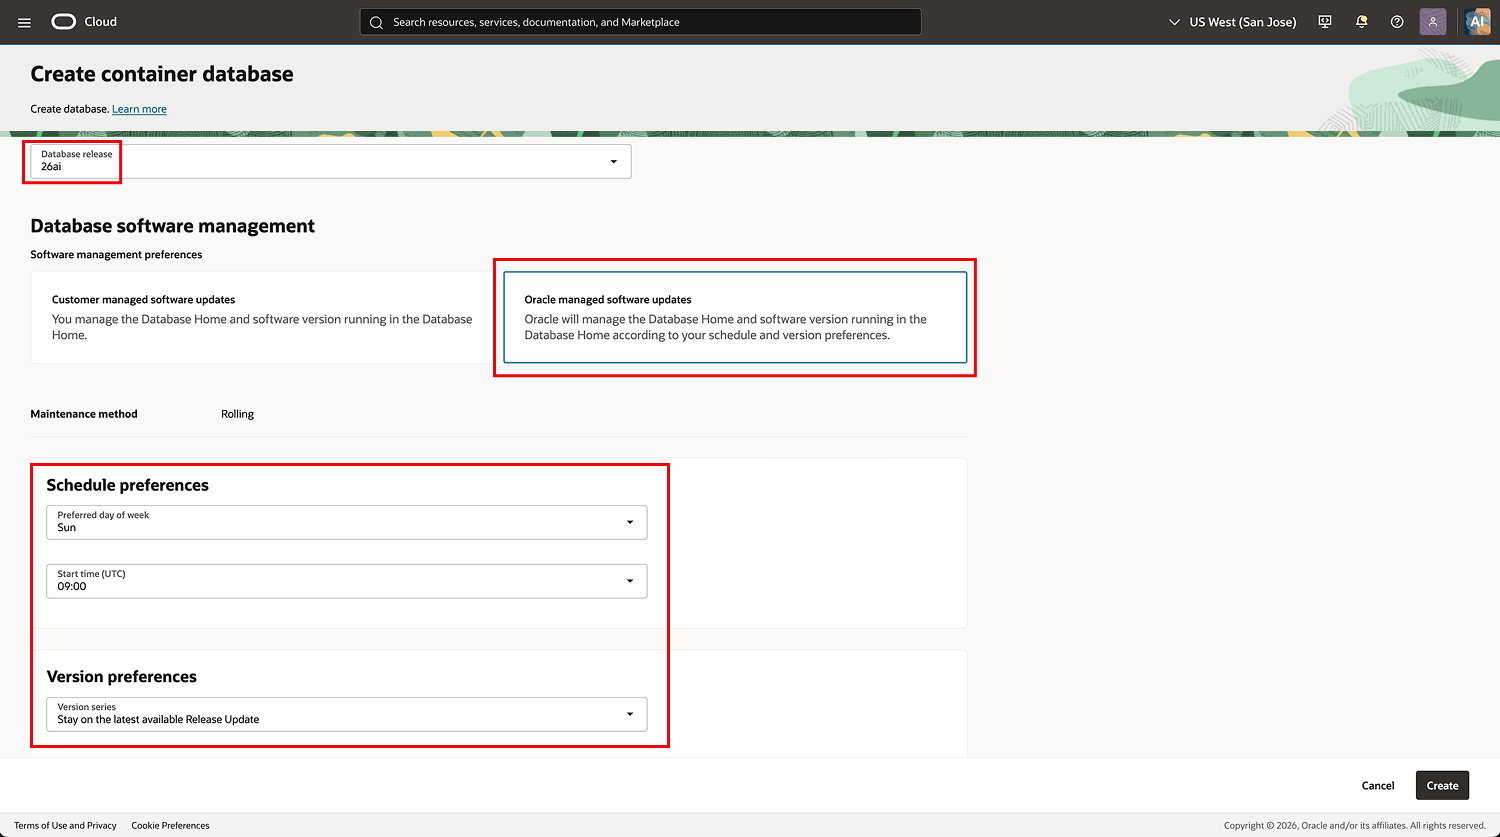This screenshot has width=1500, height=837.
Task: Click the Cancel button
Action: coord(1378,786)
